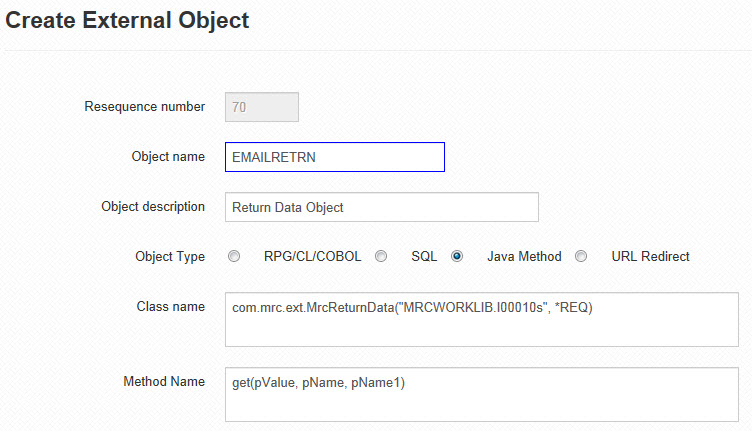The image size is (752, 431).
Task: Click the "RPG/CL/COBOL" option text
Action: pos(312,256)
